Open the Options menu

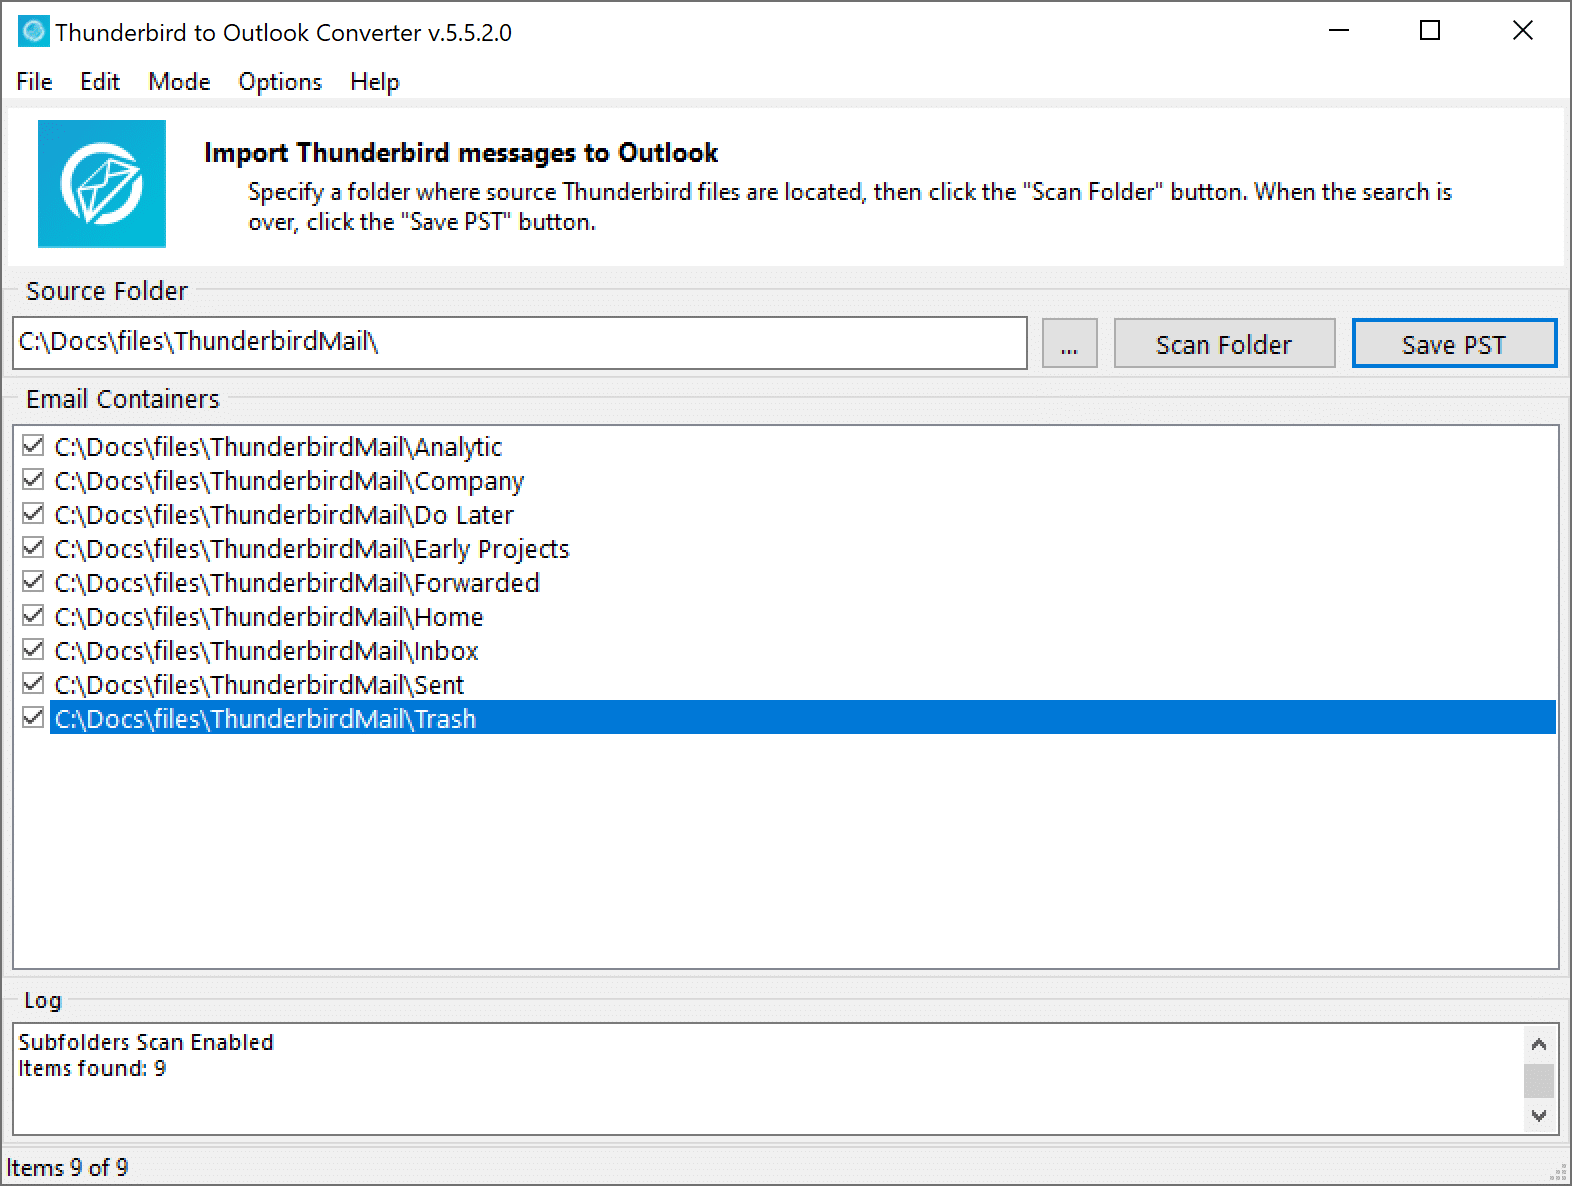[280, 82]
